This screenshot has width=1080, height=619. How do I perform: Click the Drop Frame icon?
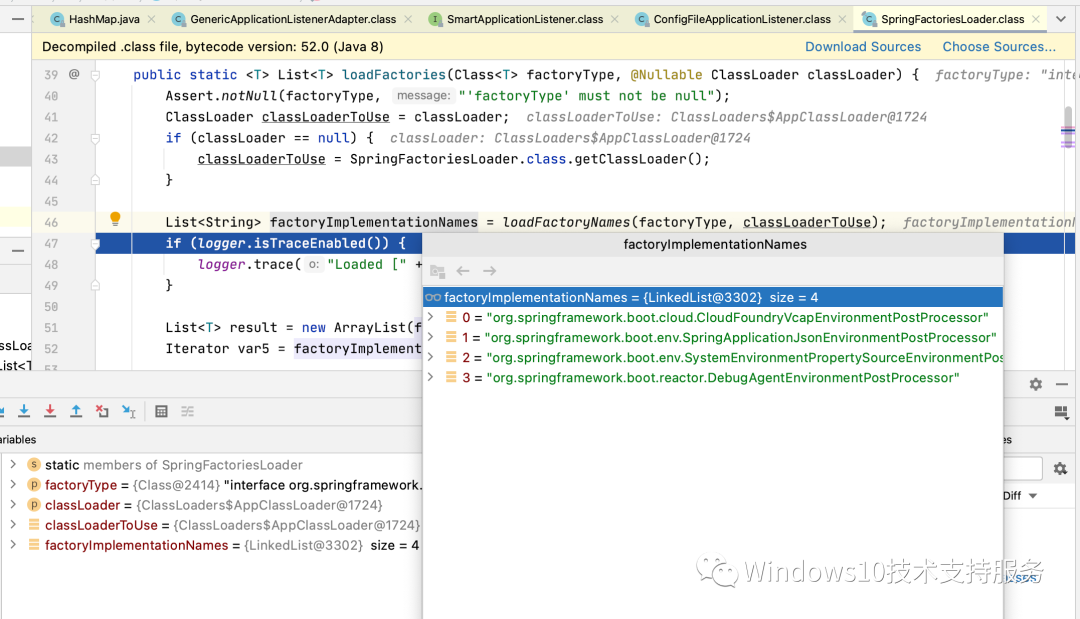click(102, 412)
